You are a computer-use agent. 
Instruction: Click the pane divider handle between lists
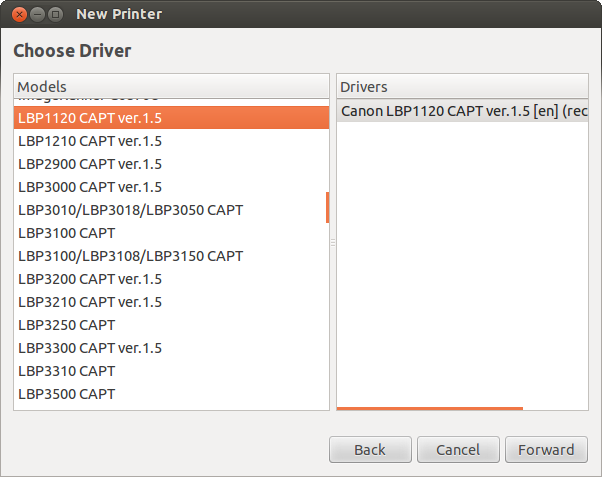pos(333,242)
